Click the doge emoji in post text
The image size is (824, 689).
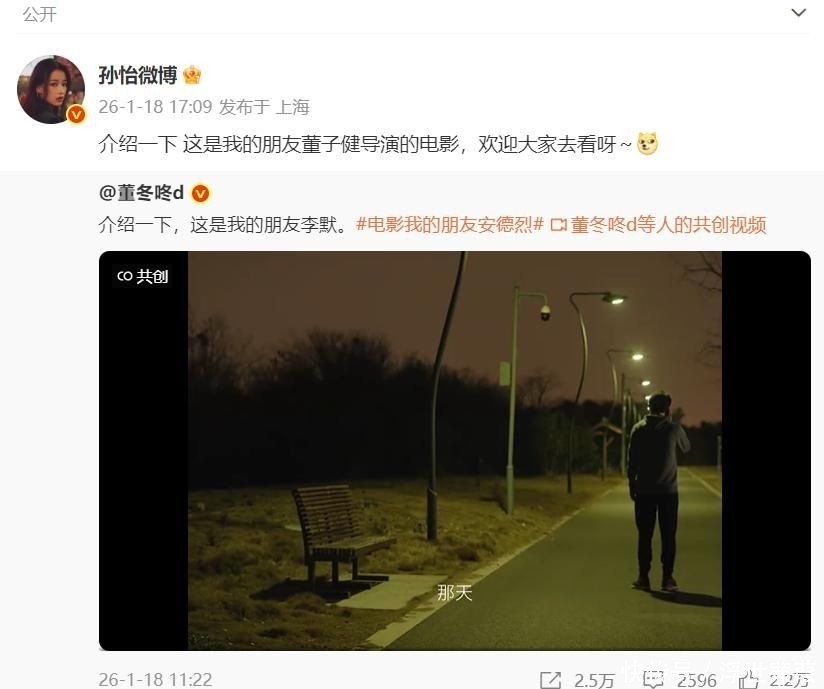(x=647, y=143)
